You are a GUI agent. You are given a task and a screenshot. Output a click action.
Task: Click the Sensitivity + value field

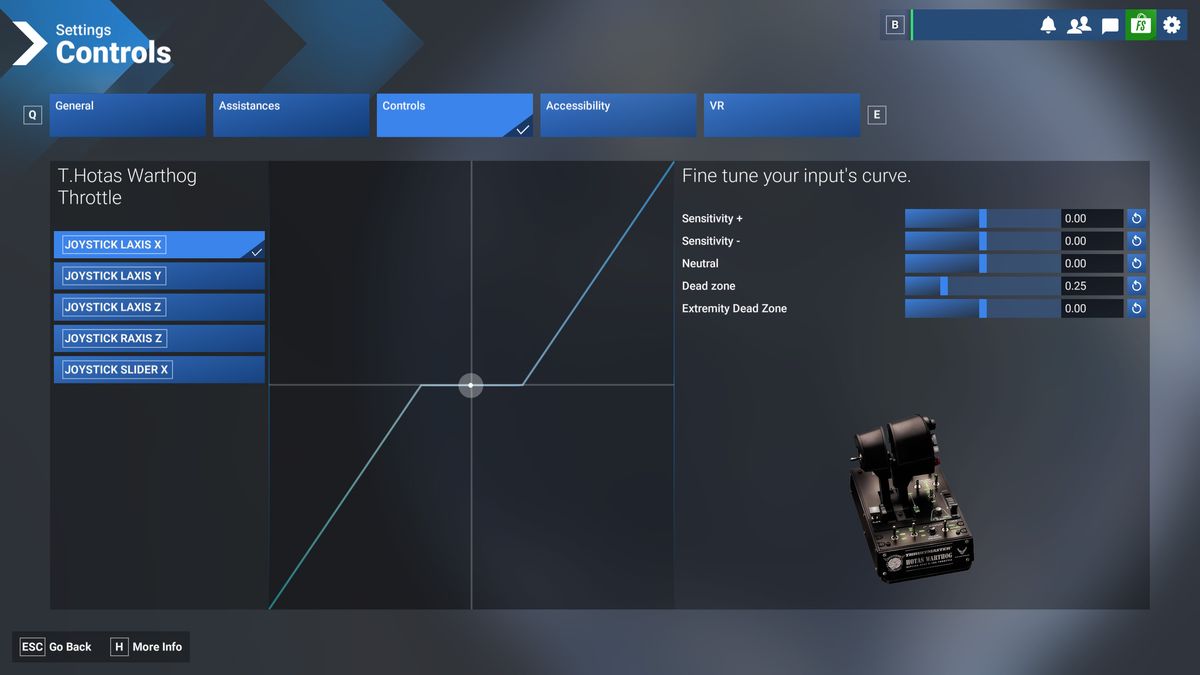[x=1092, y=218]
